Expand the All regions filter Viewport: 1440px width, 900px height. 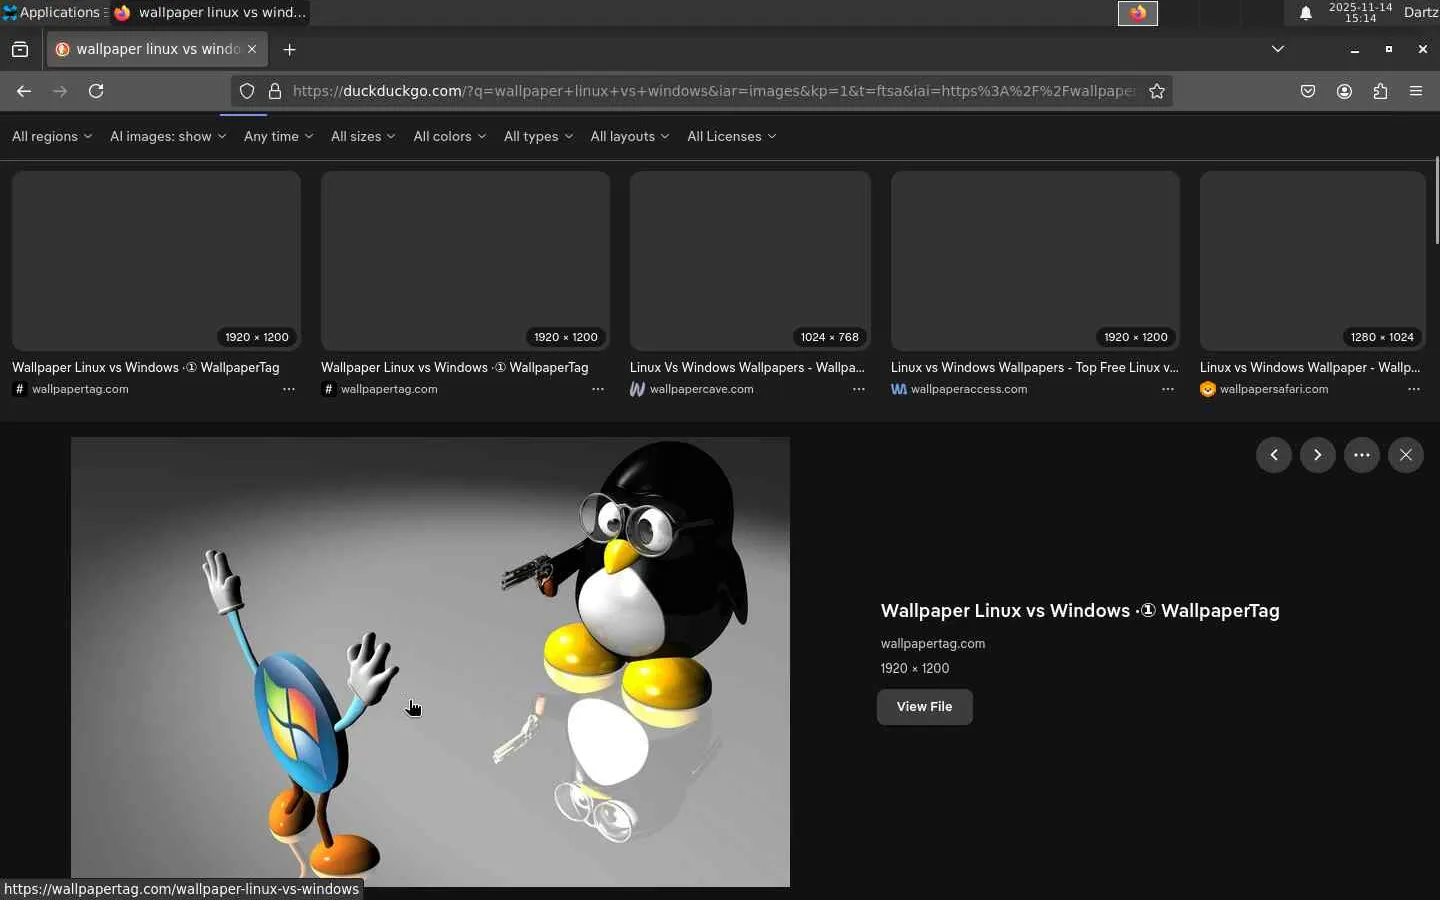(x=52, y=136)
